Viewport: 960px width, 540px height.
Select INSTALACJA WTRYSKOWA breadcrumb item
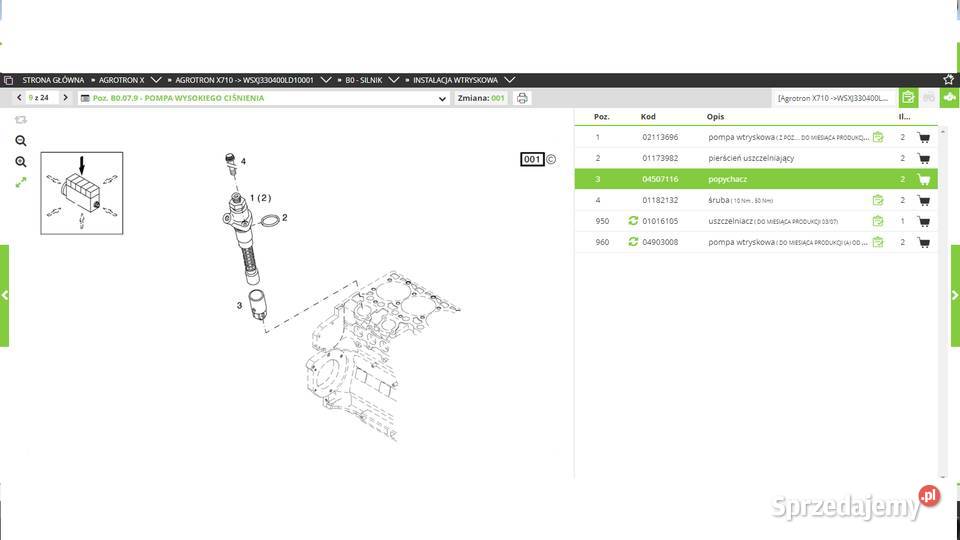pos(456,80)
